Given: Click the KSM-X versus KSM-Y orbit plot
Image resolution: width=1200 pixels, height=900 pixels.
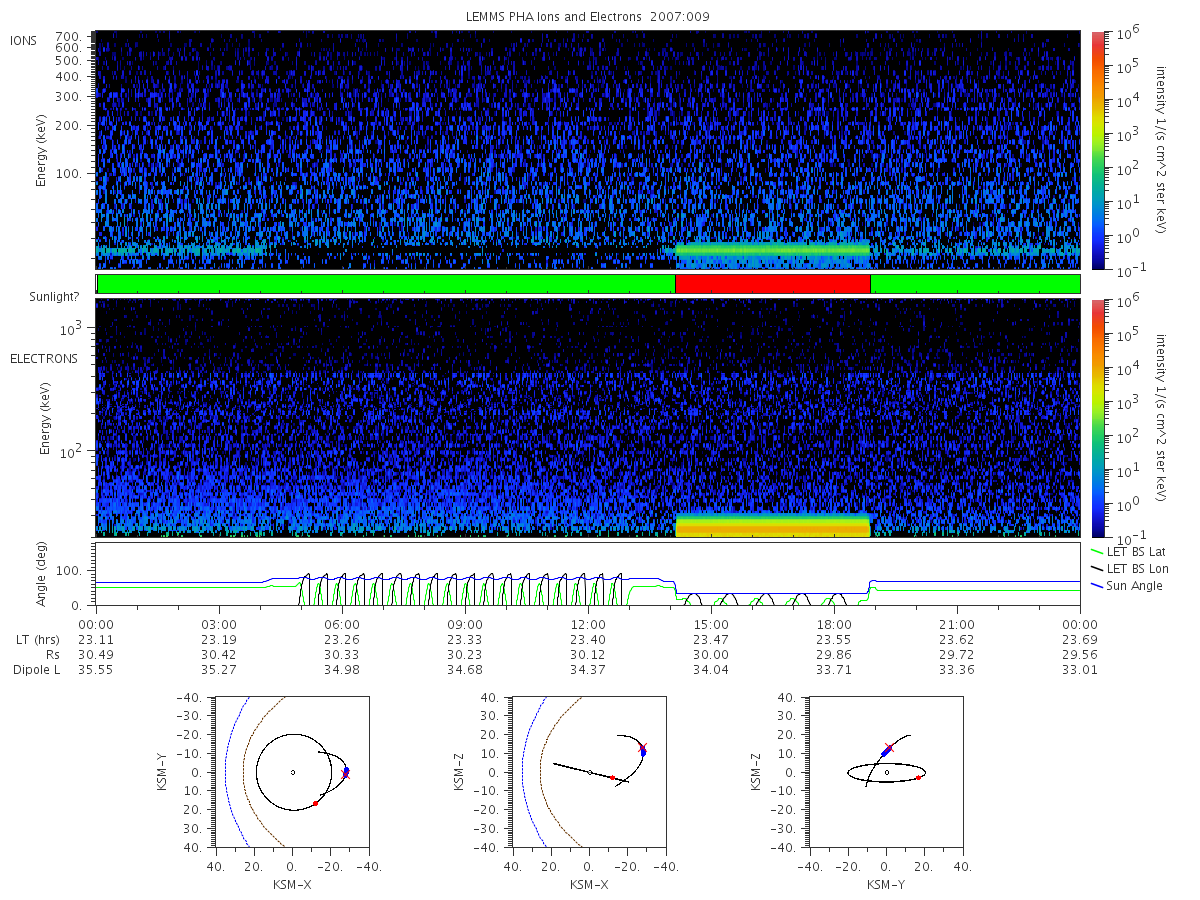Looking at the screenshot, I should (x=292, y=772).
